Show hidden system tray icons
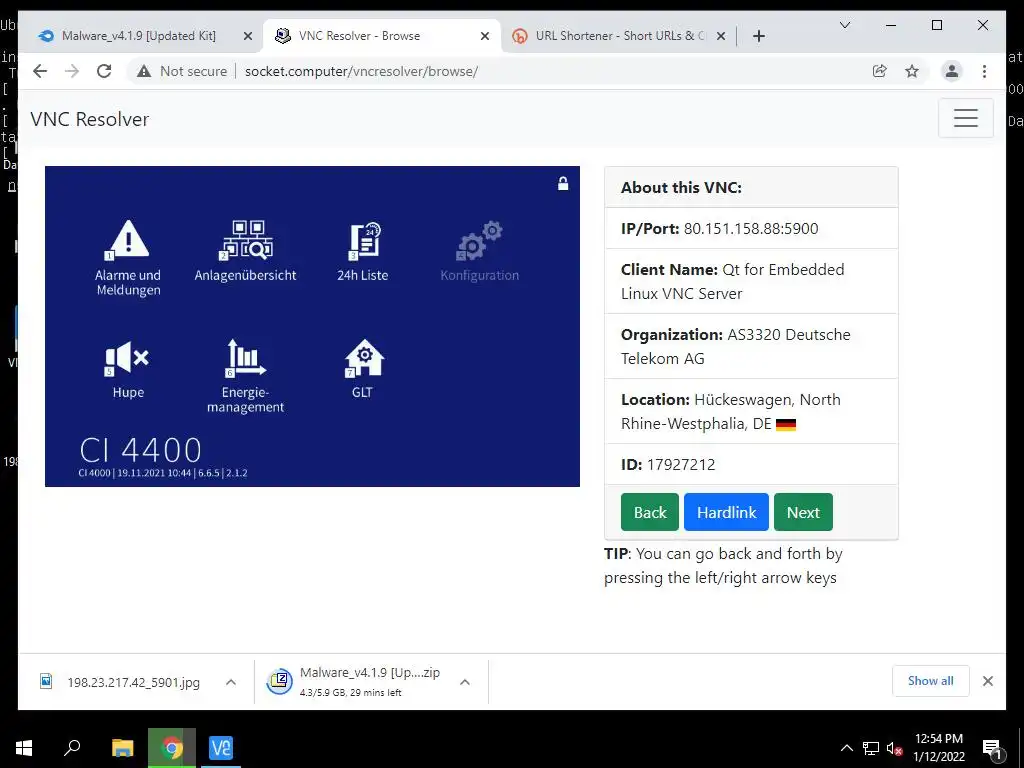The image size is (1024, 768). tap(846, 748)
